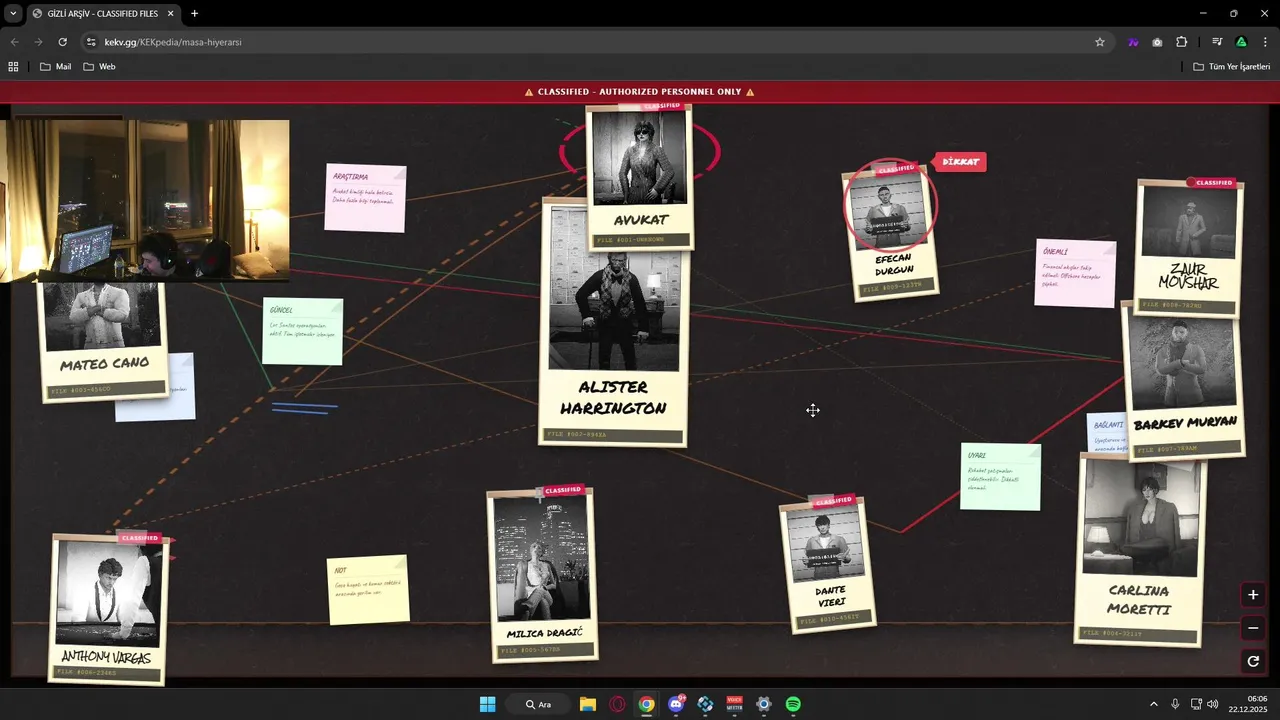Zoom out with the minus button
Screen dimensions: 1280x720
click(x=1253, y=628)
